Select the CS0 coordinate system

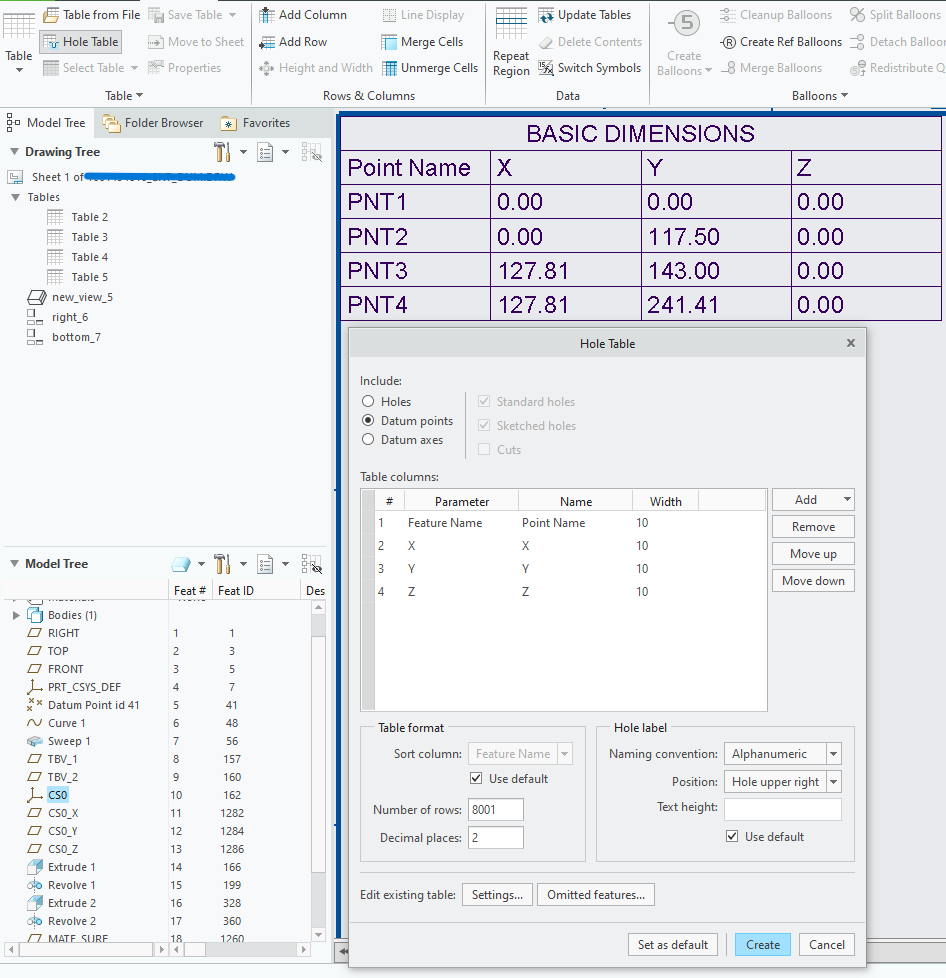coord(57,795)
